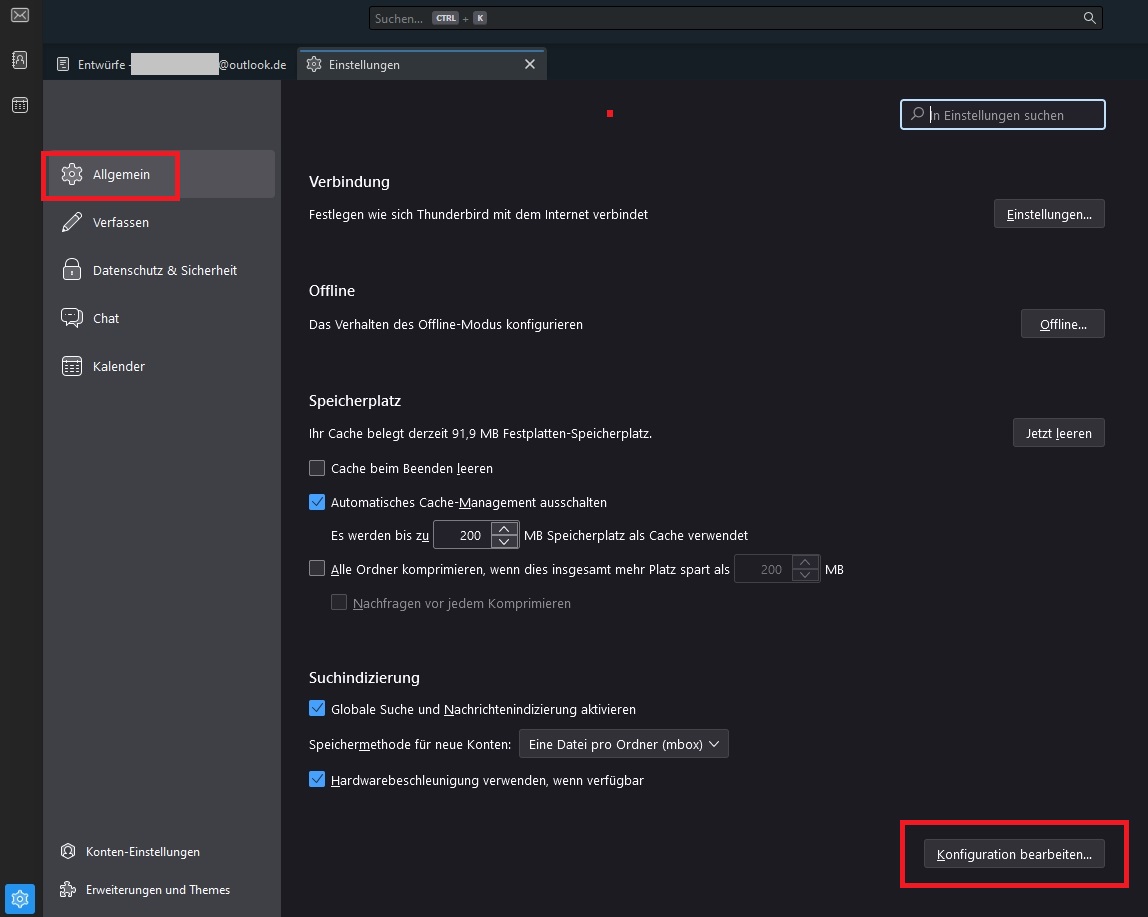Click the blue settings gear icon
This screenshot has width=1148, height=917.
point(20,899)
